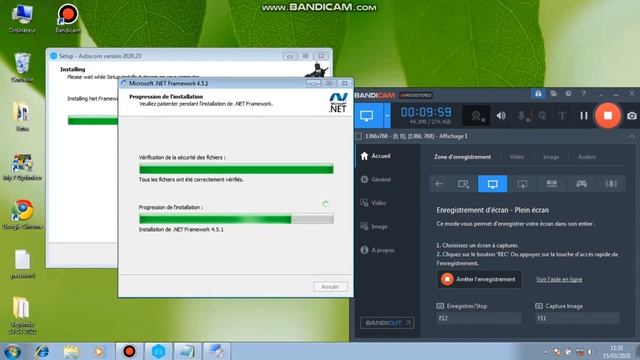Toggle the microphone recording icon
The height and width of the screenshot is (360, 640).
point(523,116)
